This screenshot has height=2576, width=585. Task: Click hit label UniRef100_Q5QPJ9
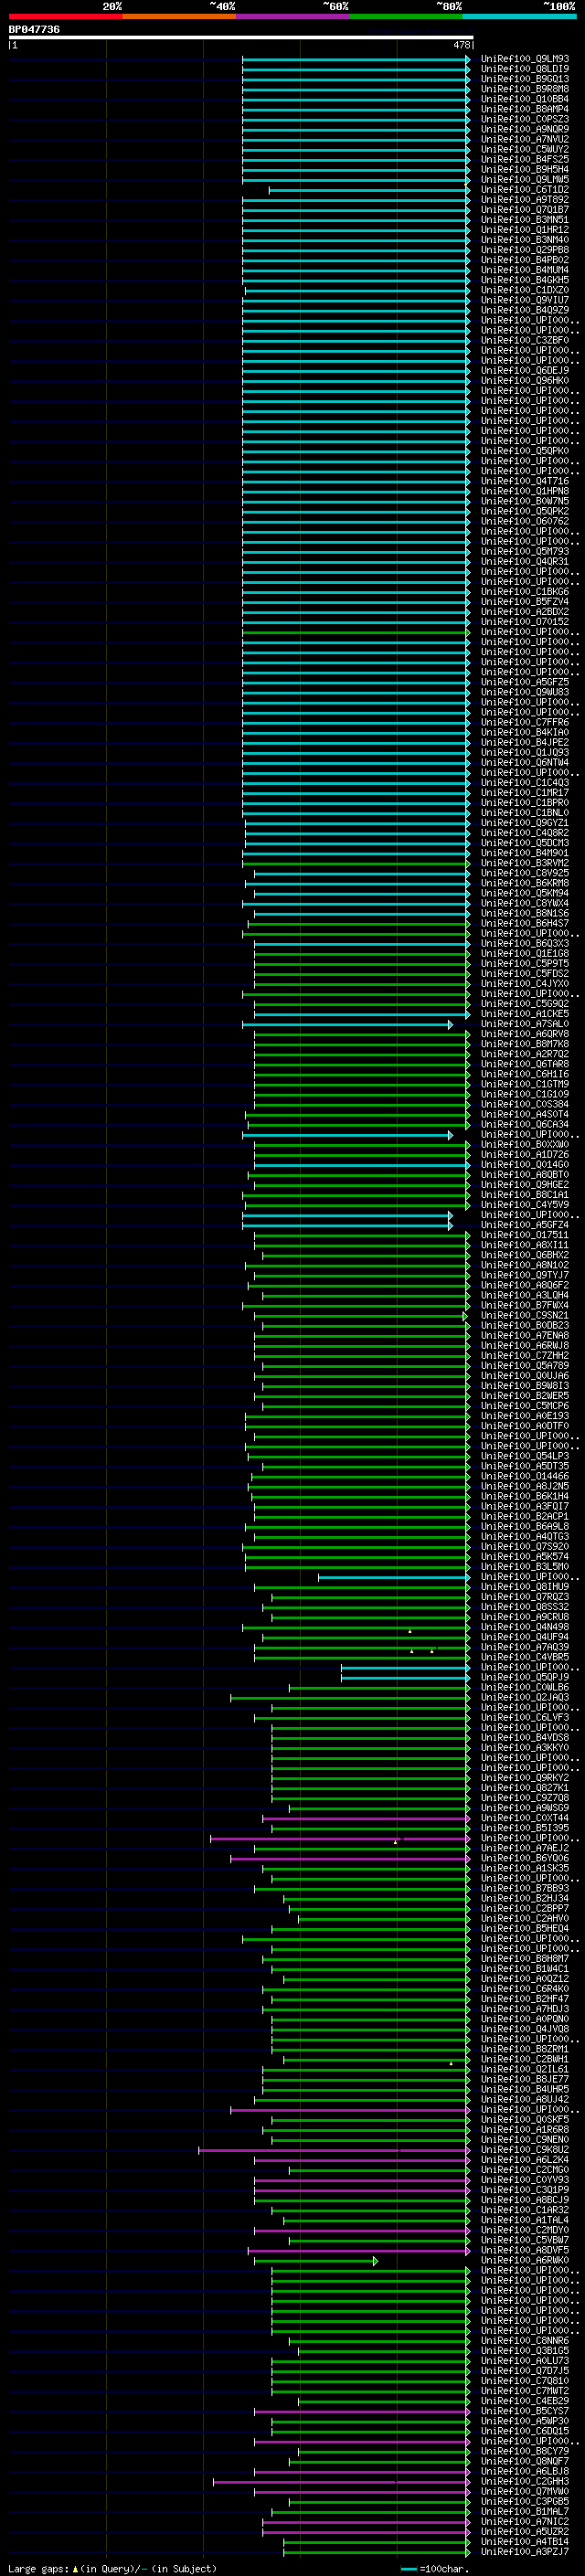click(525, 1677)
